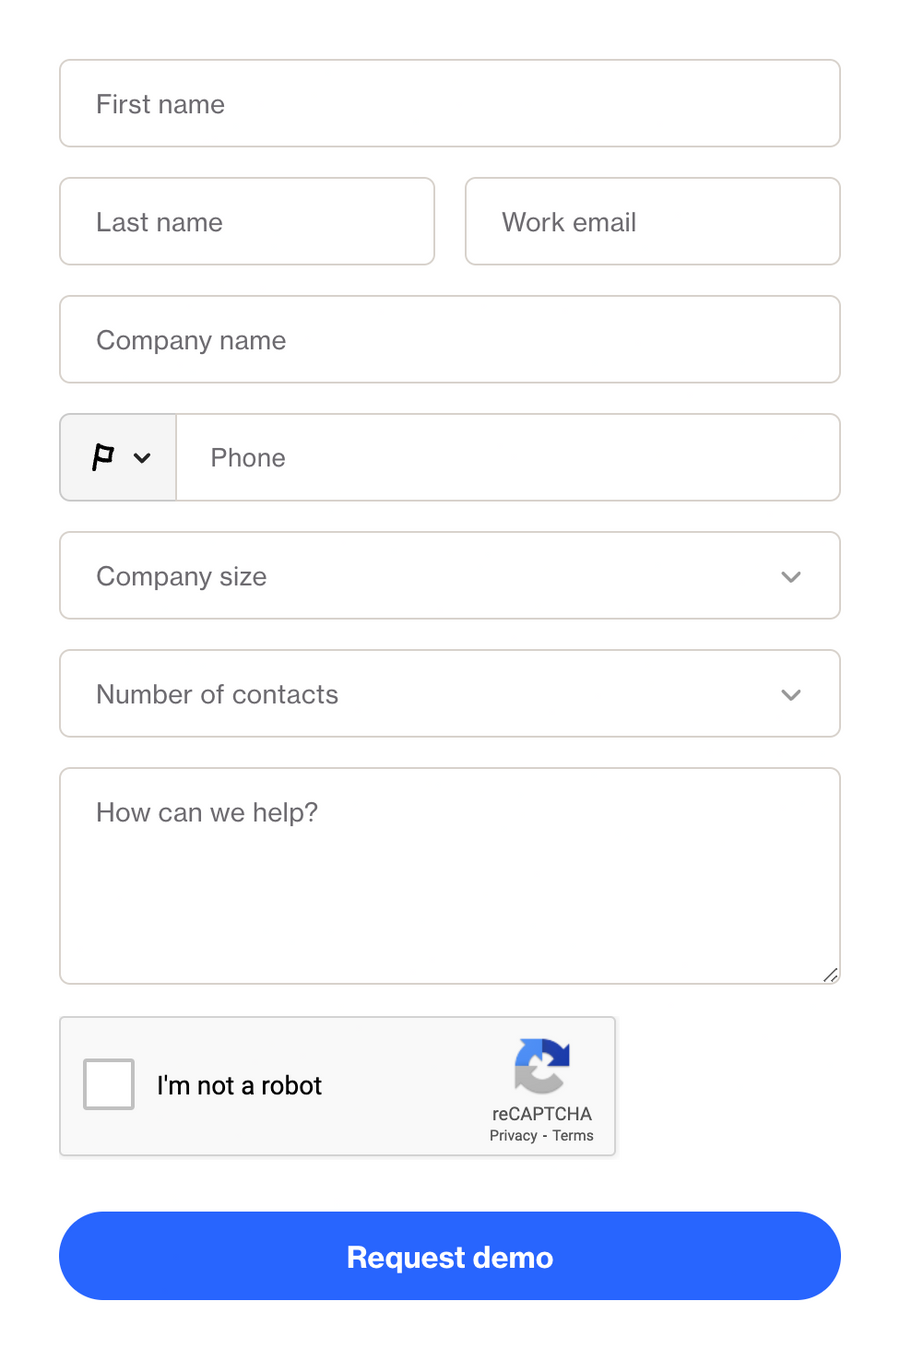Toggle the reCAPTCHA verification checkbox
This screenshot has height=1359, width=900.
point(108,1083)
